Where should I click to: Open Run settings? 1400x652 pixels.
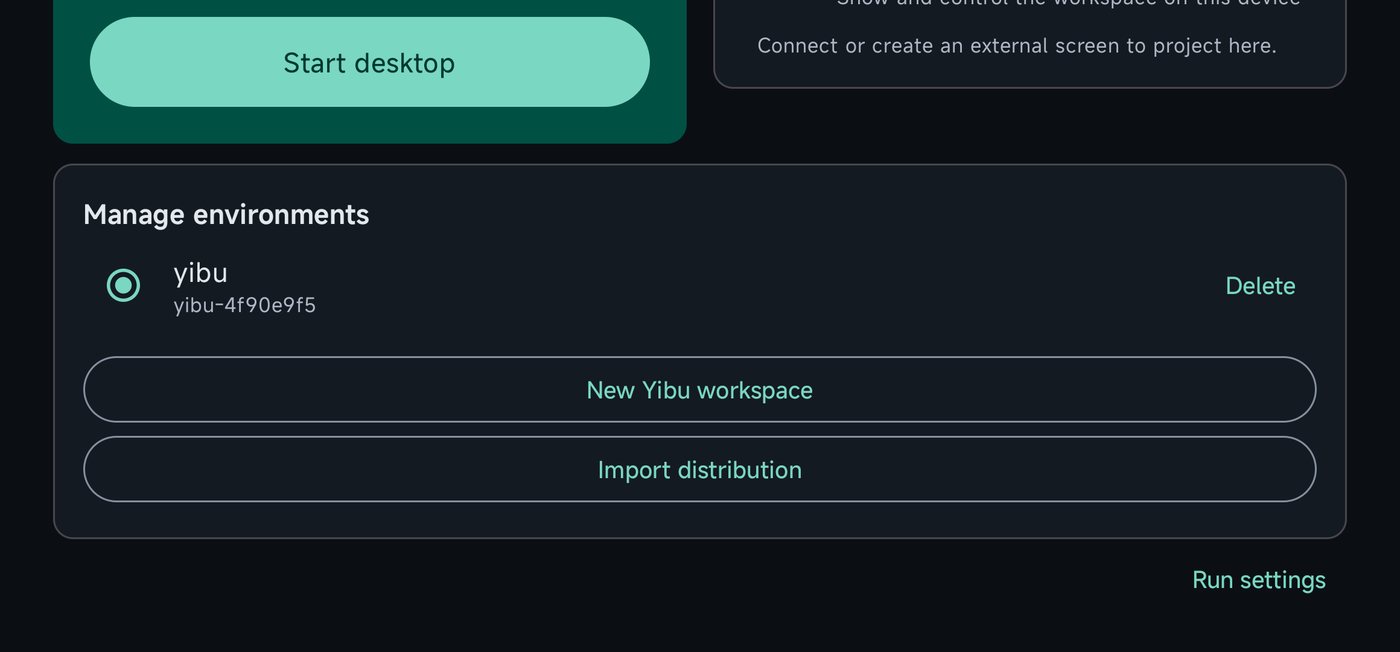tap(1259, 580)
